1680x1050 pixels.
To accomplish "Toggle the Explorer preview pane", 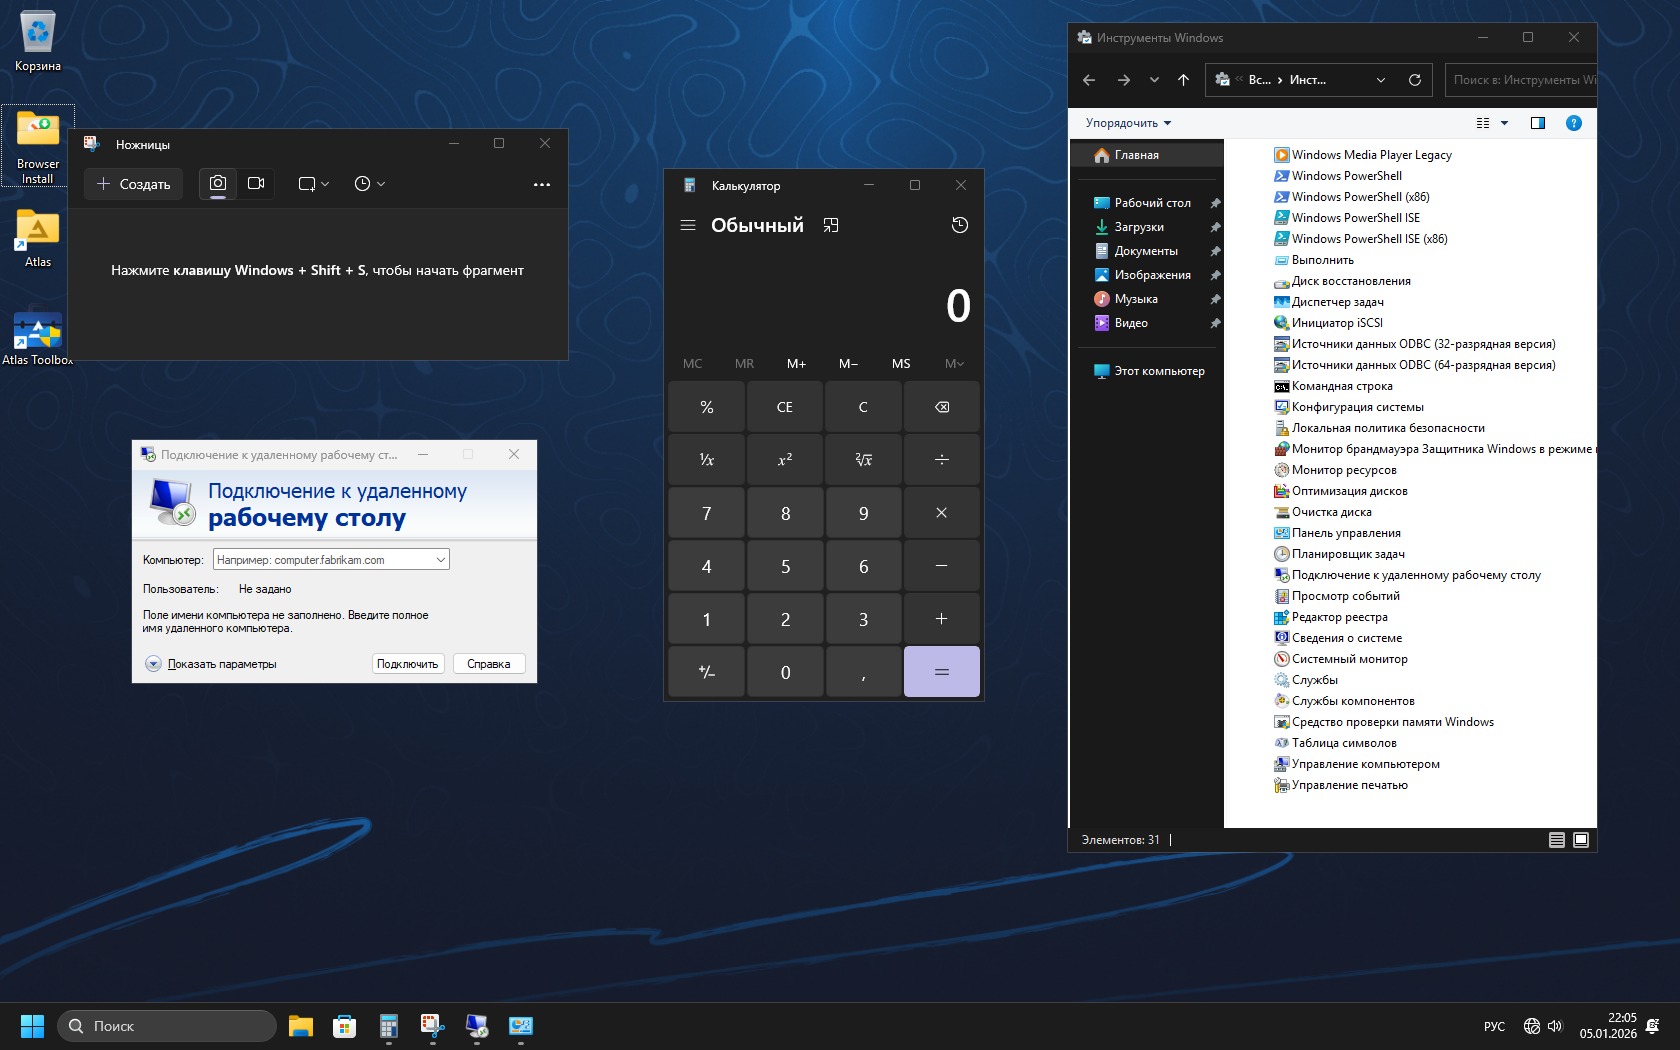I will tap(1538, 123).
